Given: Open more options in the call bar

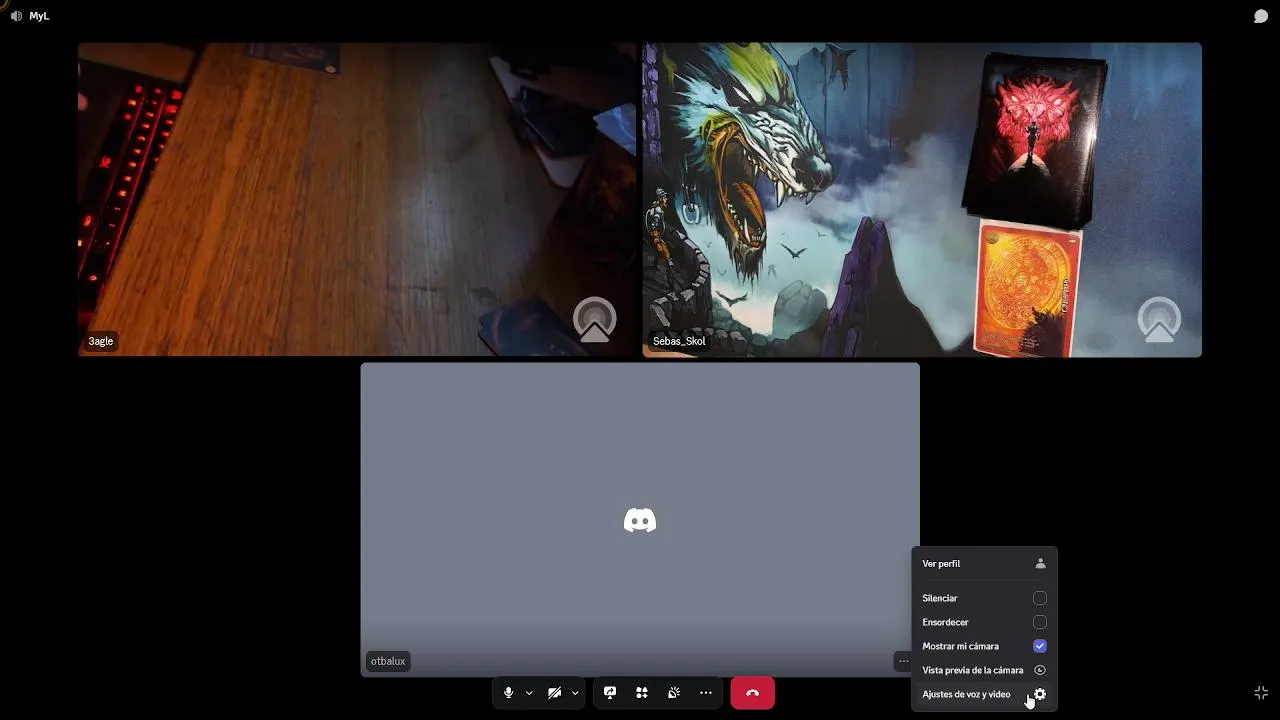Looking at the screenshot, I should (706, 693).
